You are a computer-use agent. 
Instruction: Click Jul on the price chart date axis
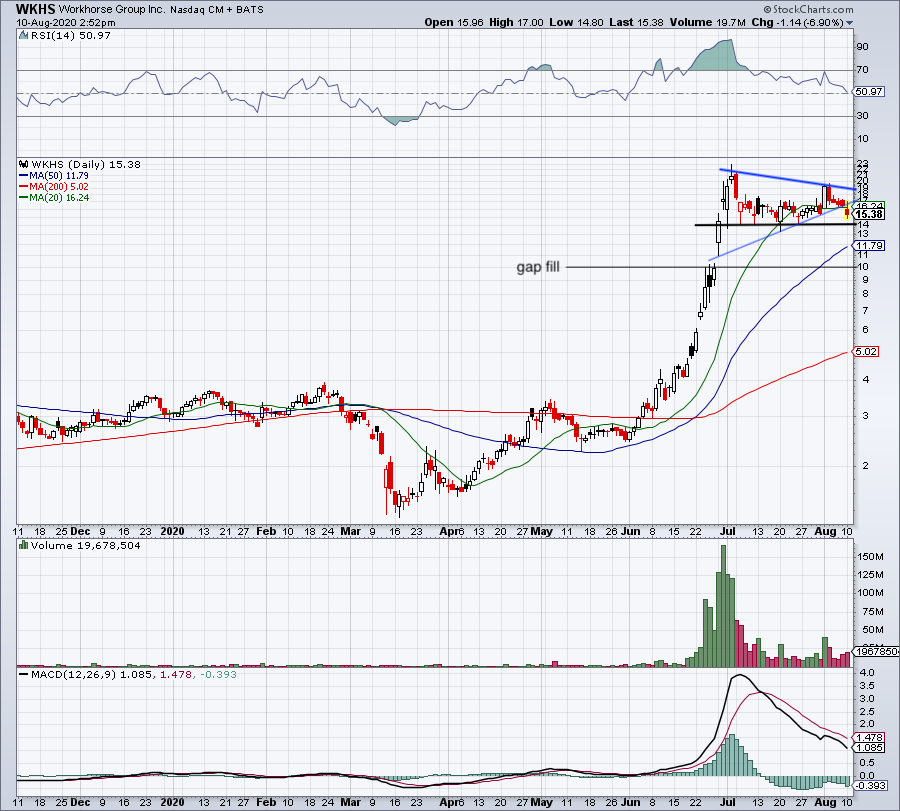728,531
